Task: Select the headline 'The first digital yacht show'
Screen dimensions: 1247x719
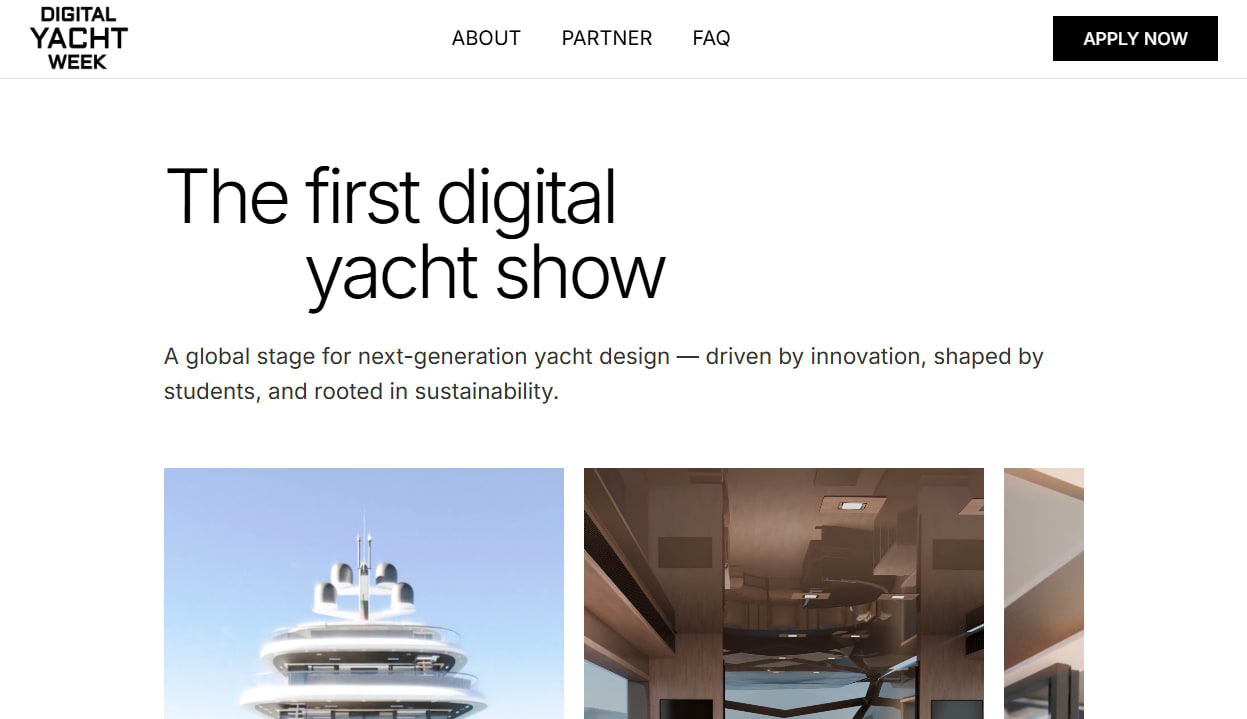Action: pyautogui.click(x=415, y=232)
